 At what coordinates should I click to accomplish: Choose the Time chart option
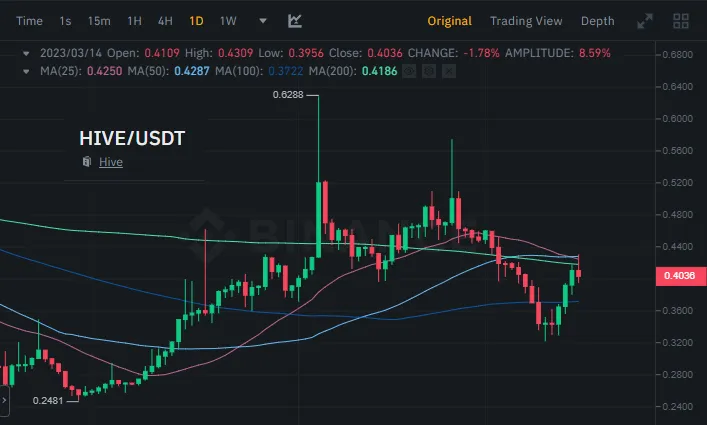click(29, 21)
